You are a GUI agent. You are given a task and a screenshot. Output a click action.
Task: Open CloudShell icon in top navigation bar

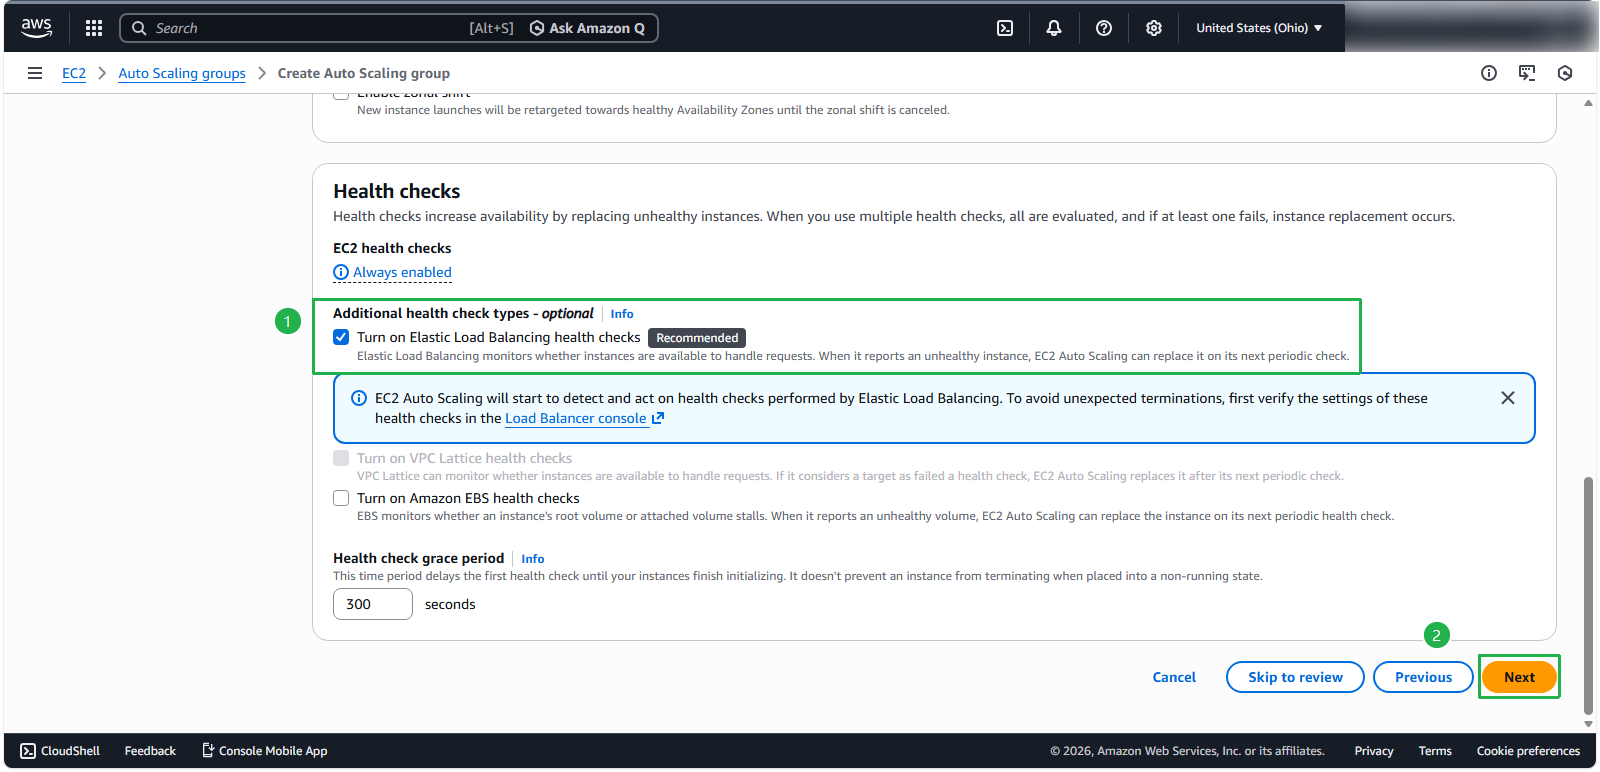click(x=1005, y=28)
